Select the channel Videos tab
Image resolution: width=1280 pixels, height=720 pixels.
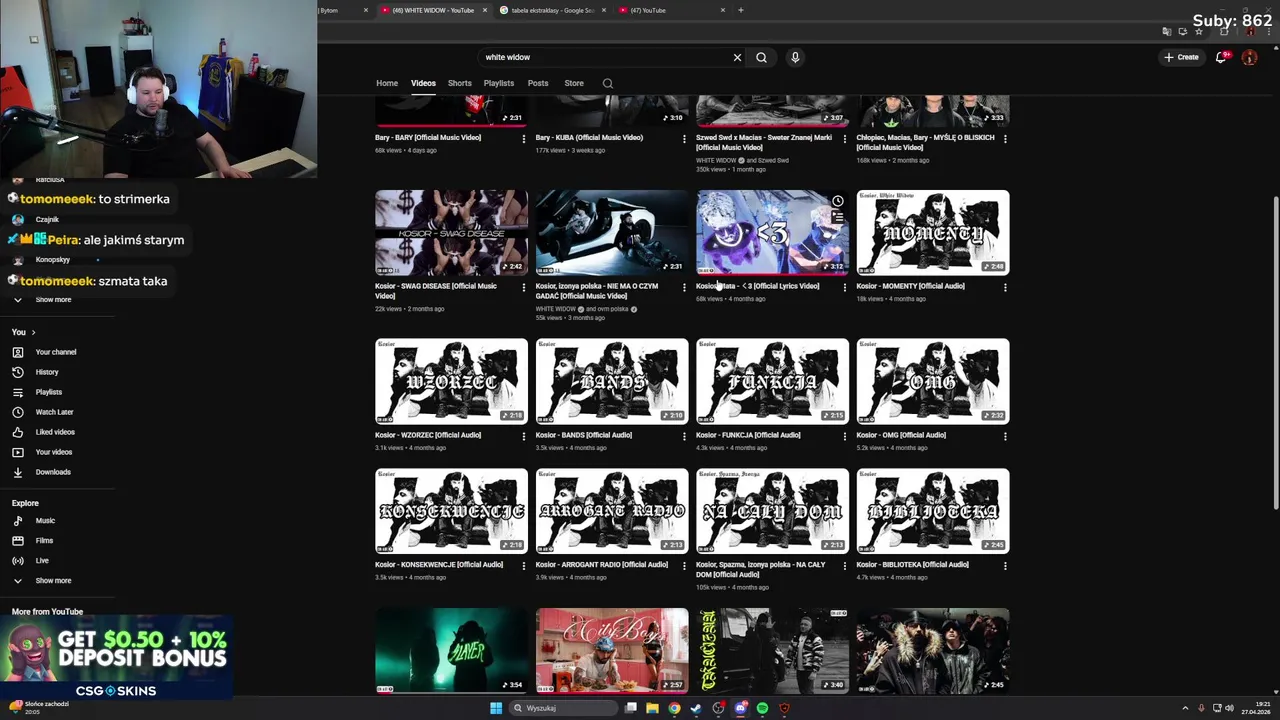(423, 83)
